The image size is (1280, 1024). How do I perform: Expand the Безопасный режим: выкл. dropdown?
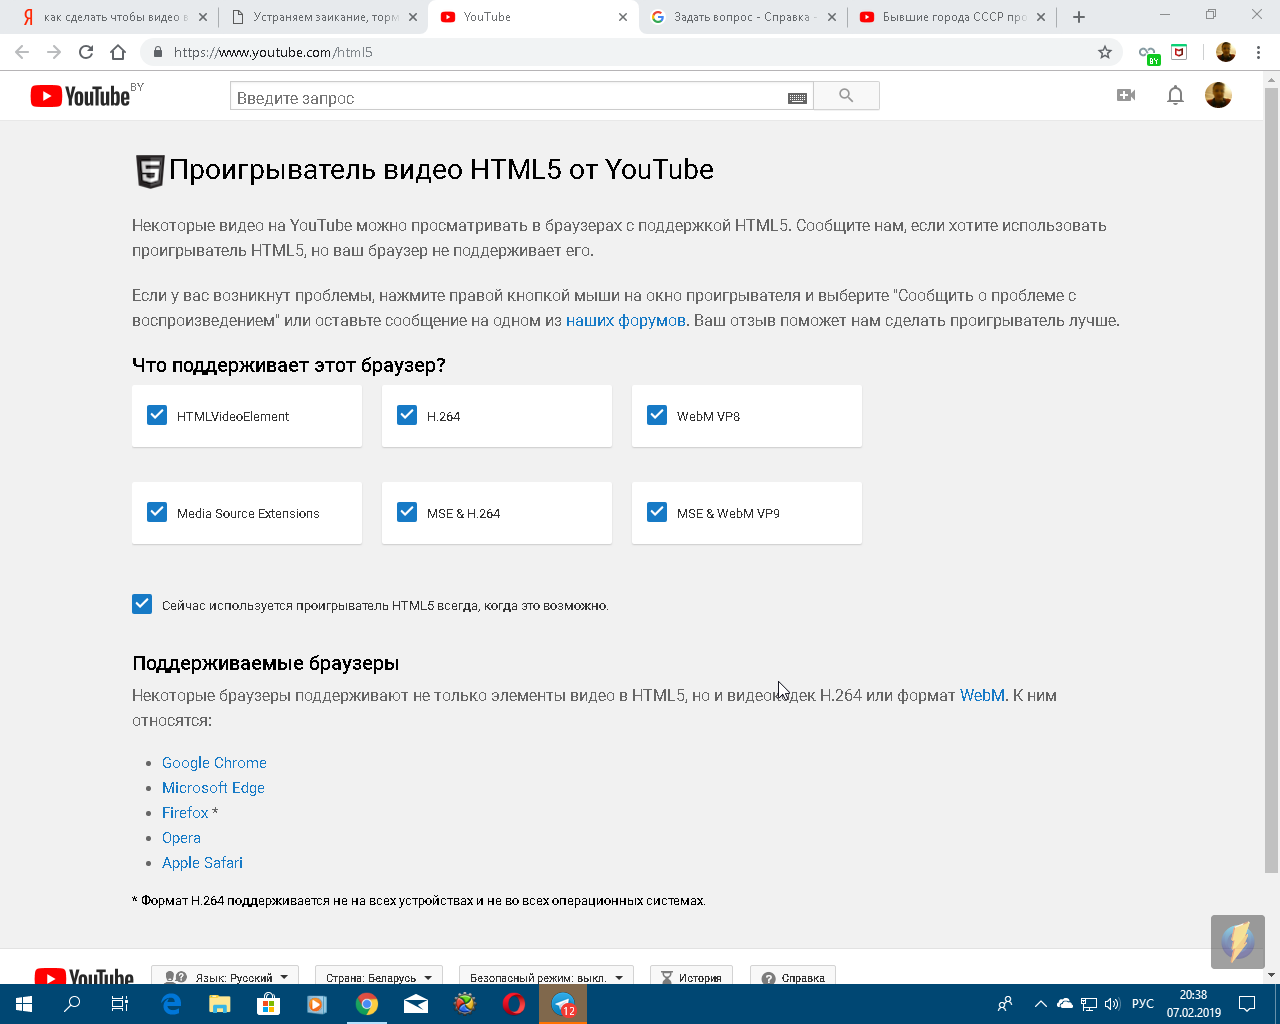546,976
